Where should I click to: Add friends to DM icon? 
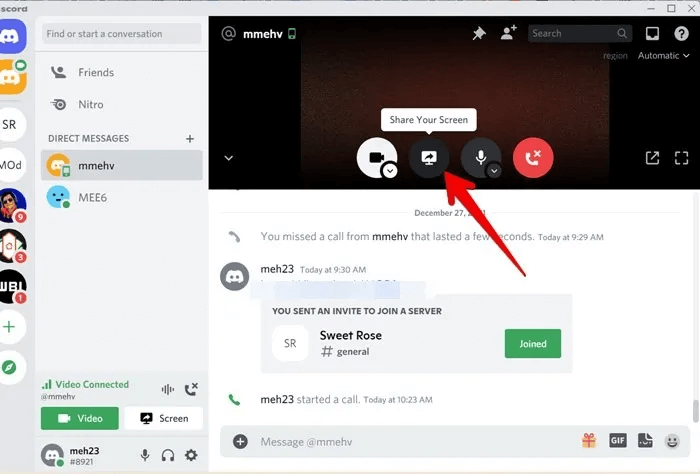click(508, 33)
